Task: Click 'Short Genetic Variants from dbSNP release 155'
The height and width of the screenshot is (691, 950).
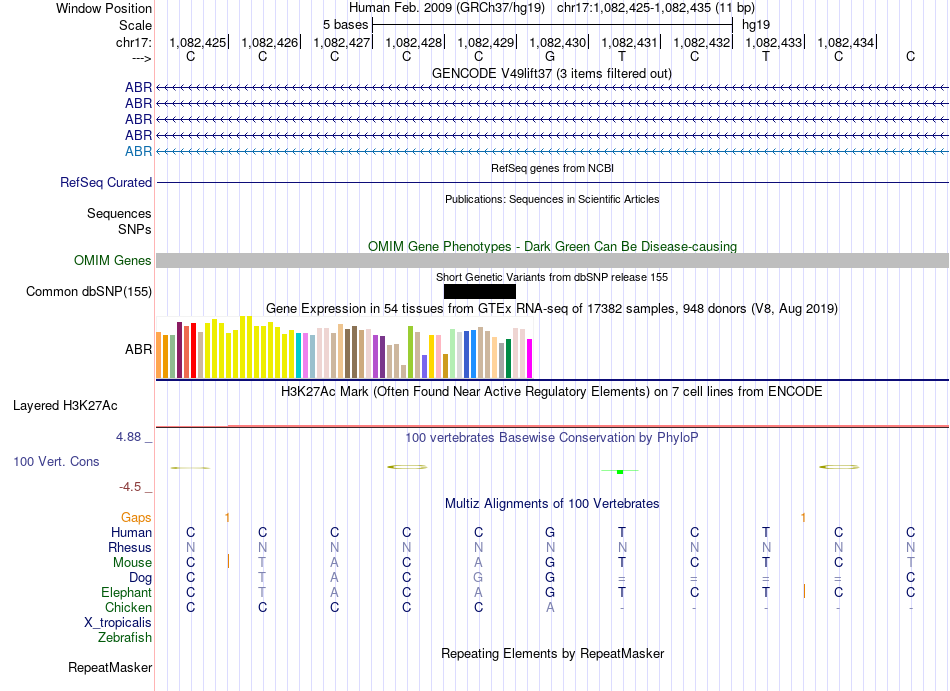Action: coord(552,277)
